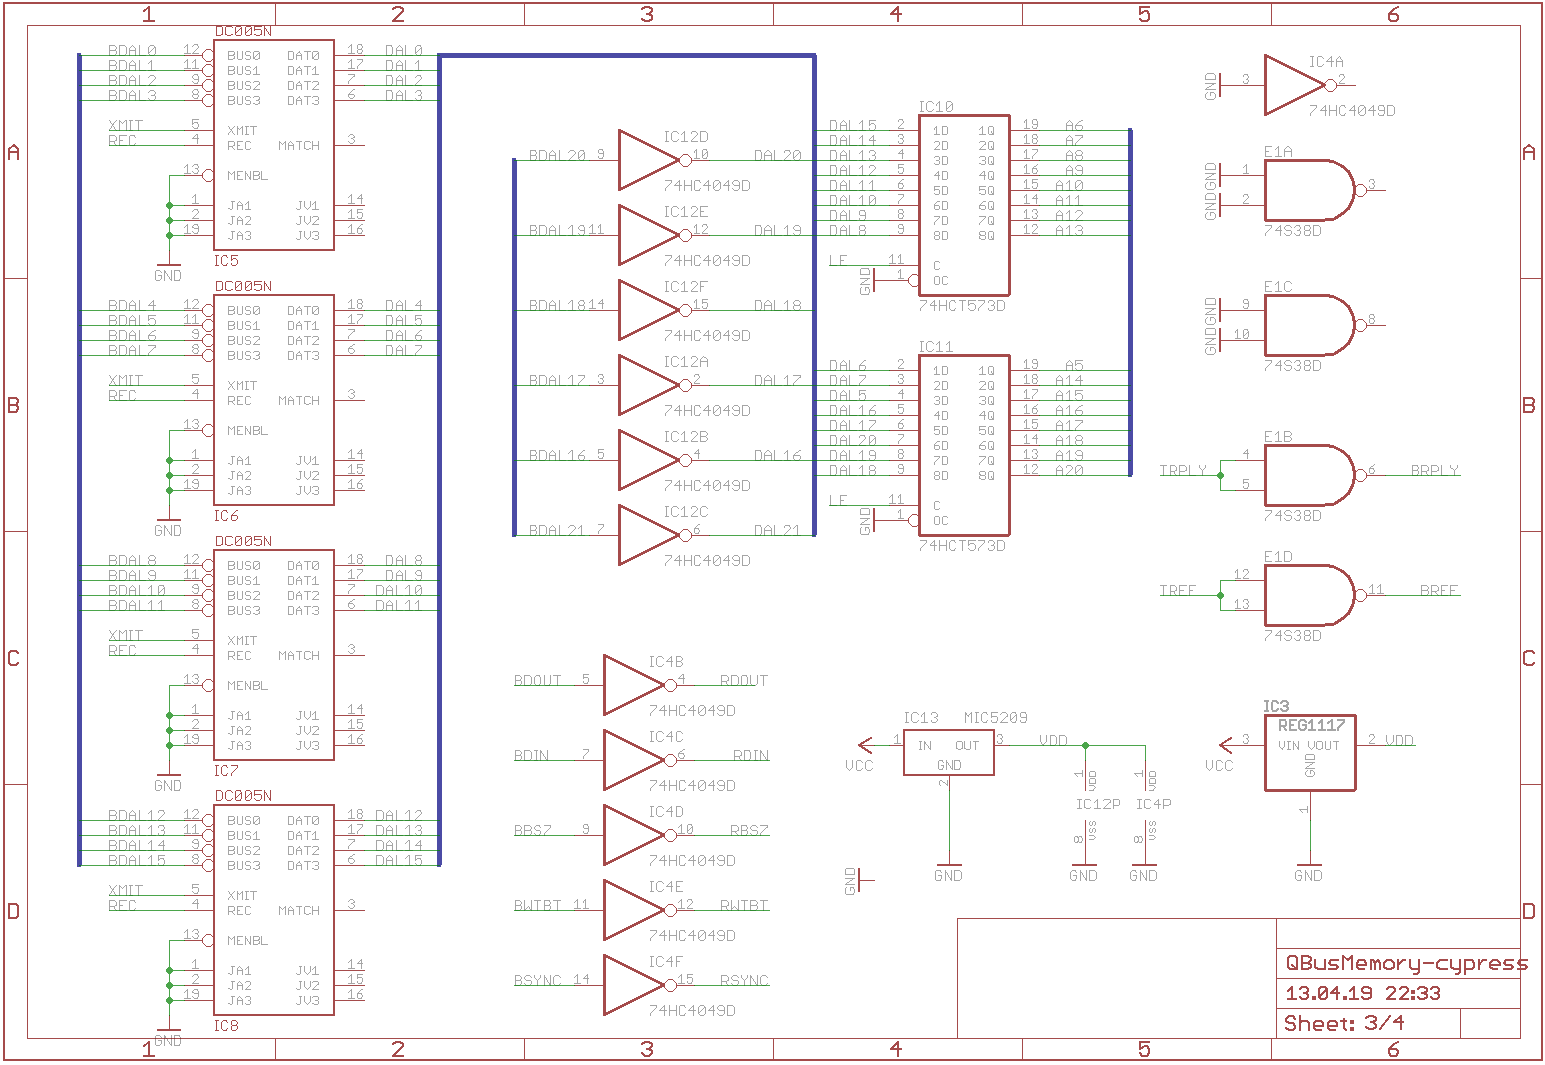Image resolution: width=1545 pixels, height=1065 pixels.
Task: Click the "BRPLY" net label
Action: (x=1435, y=470)
